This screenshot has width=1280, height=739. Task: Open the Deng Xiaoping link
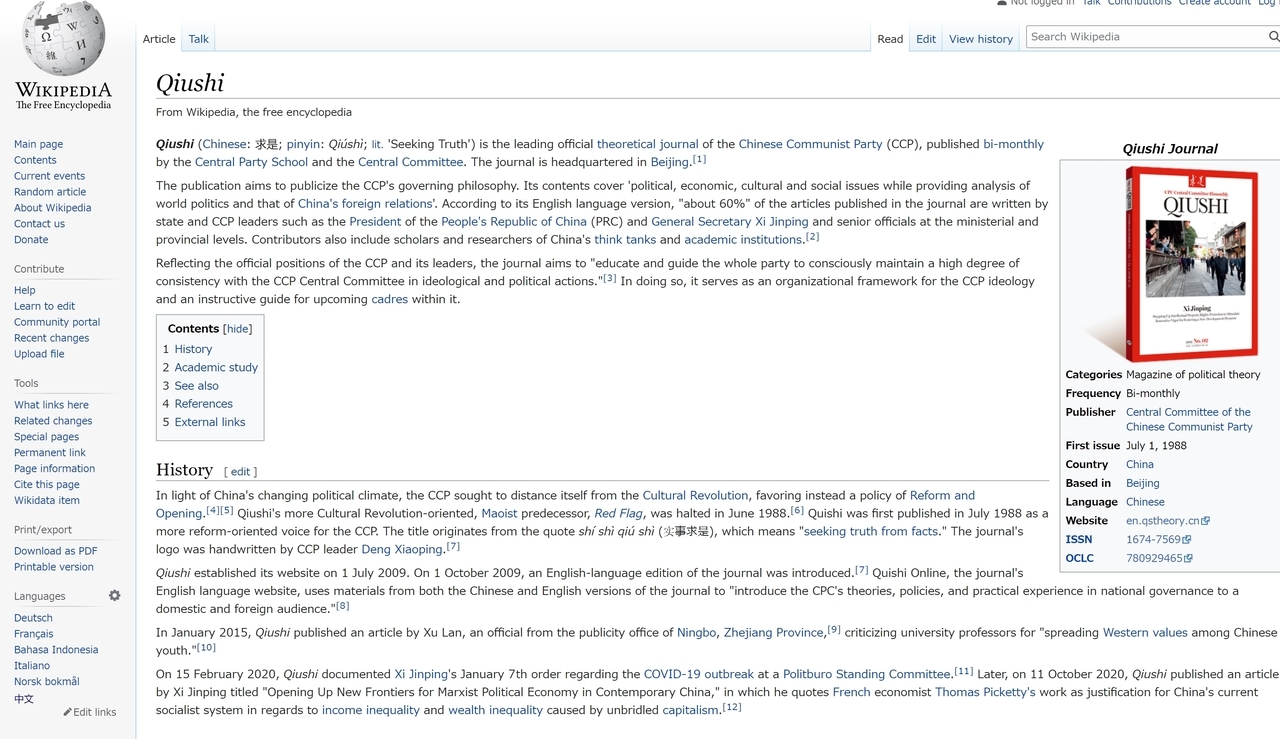[x=403, y=549]
